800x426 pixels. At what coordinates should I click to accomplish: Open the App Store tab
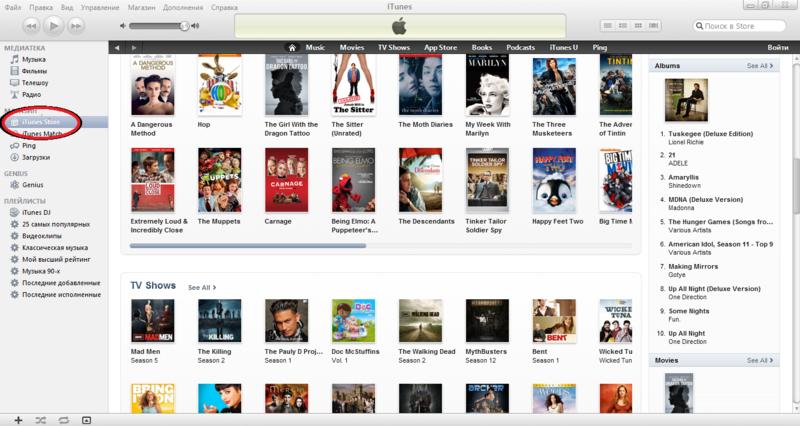pyautogui.click(x=440, y=47)
